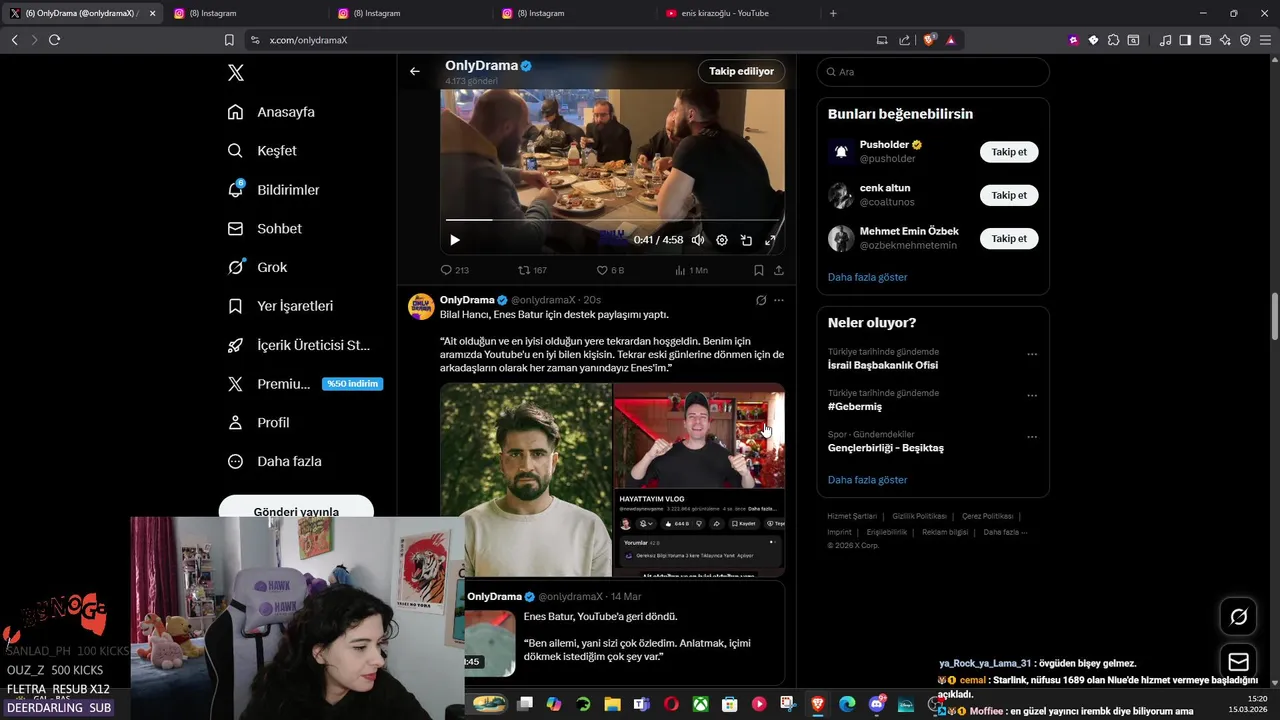
Task: Open Sohbet messages
Action: (x=264, y=229)
